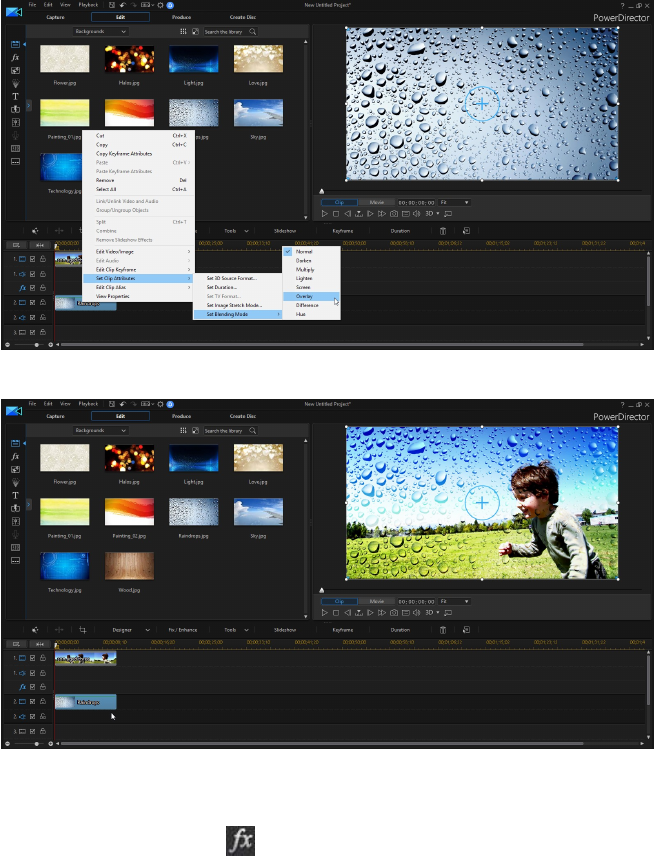
Task: Choose Overlay blending mode in submenu
Action: tap(311, 296)
